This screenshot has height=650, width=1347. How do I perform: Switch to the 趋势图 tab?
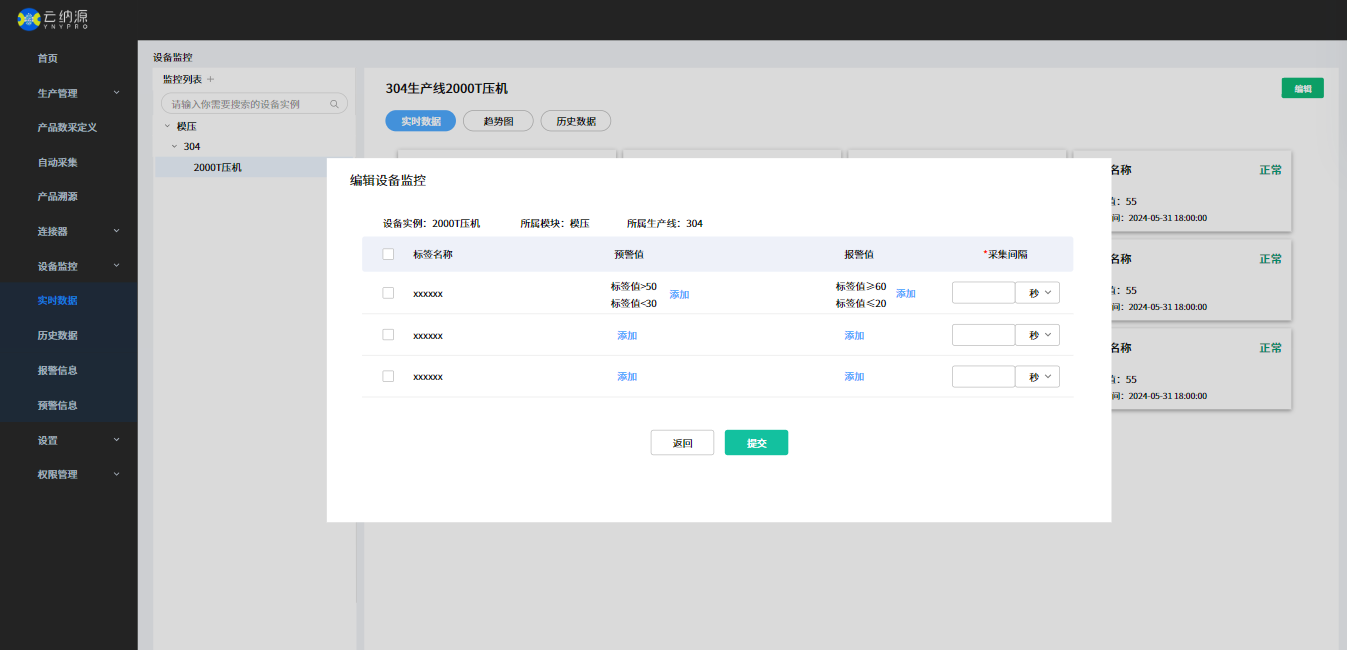[x=498, y=121]
